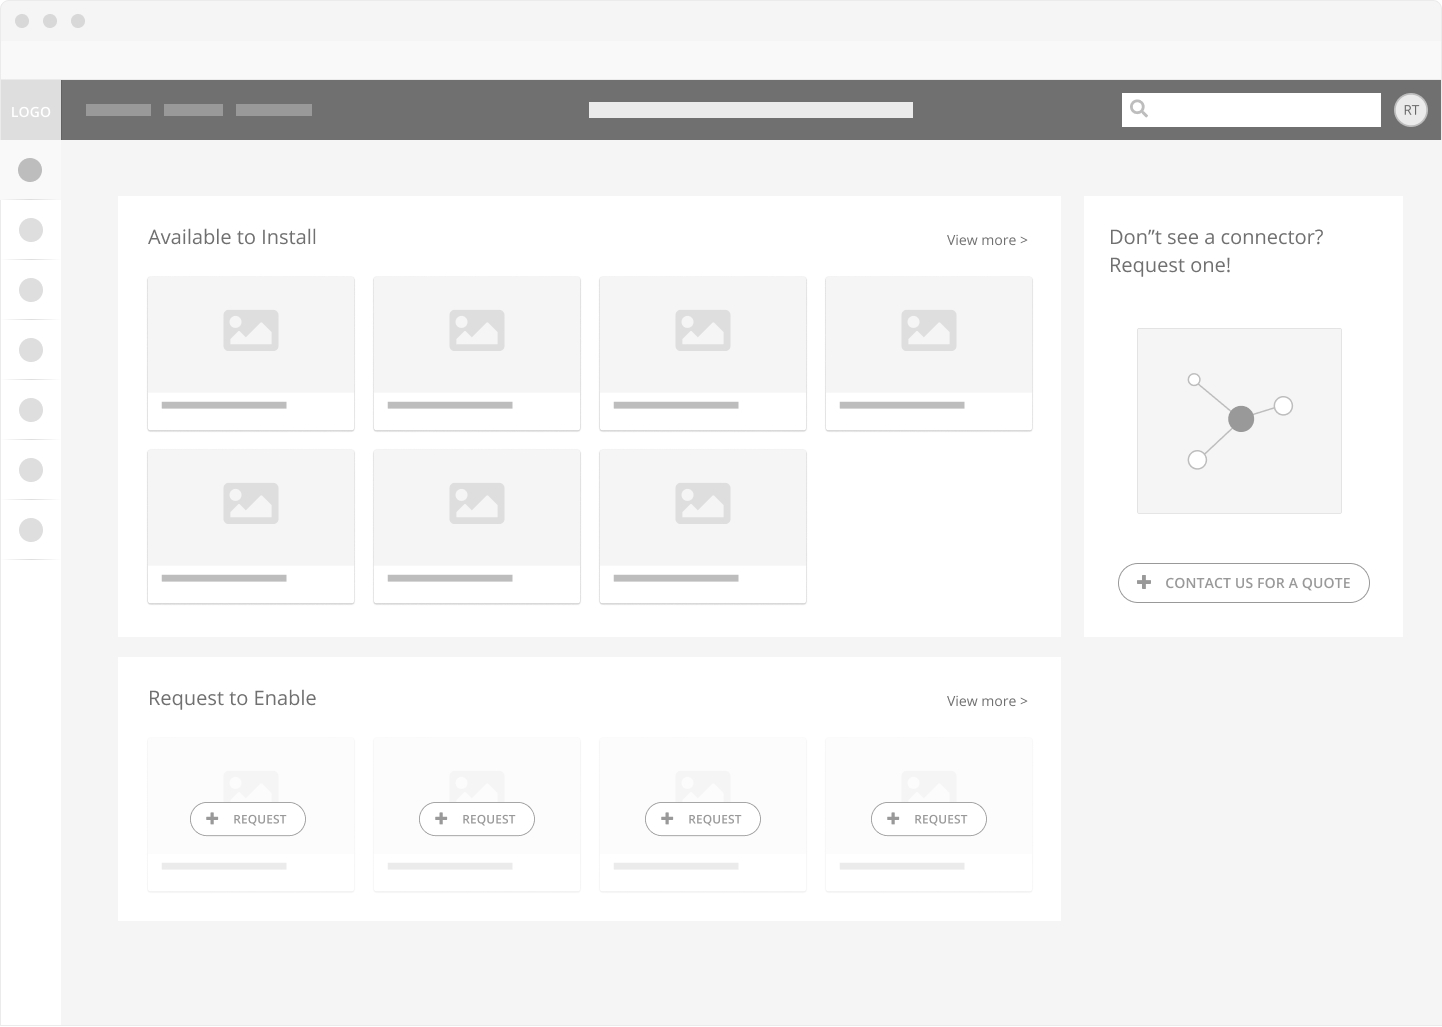The image size is (1442, 1027).
Task: Click the RT user avatar circle
Action: pos(1411,110)
